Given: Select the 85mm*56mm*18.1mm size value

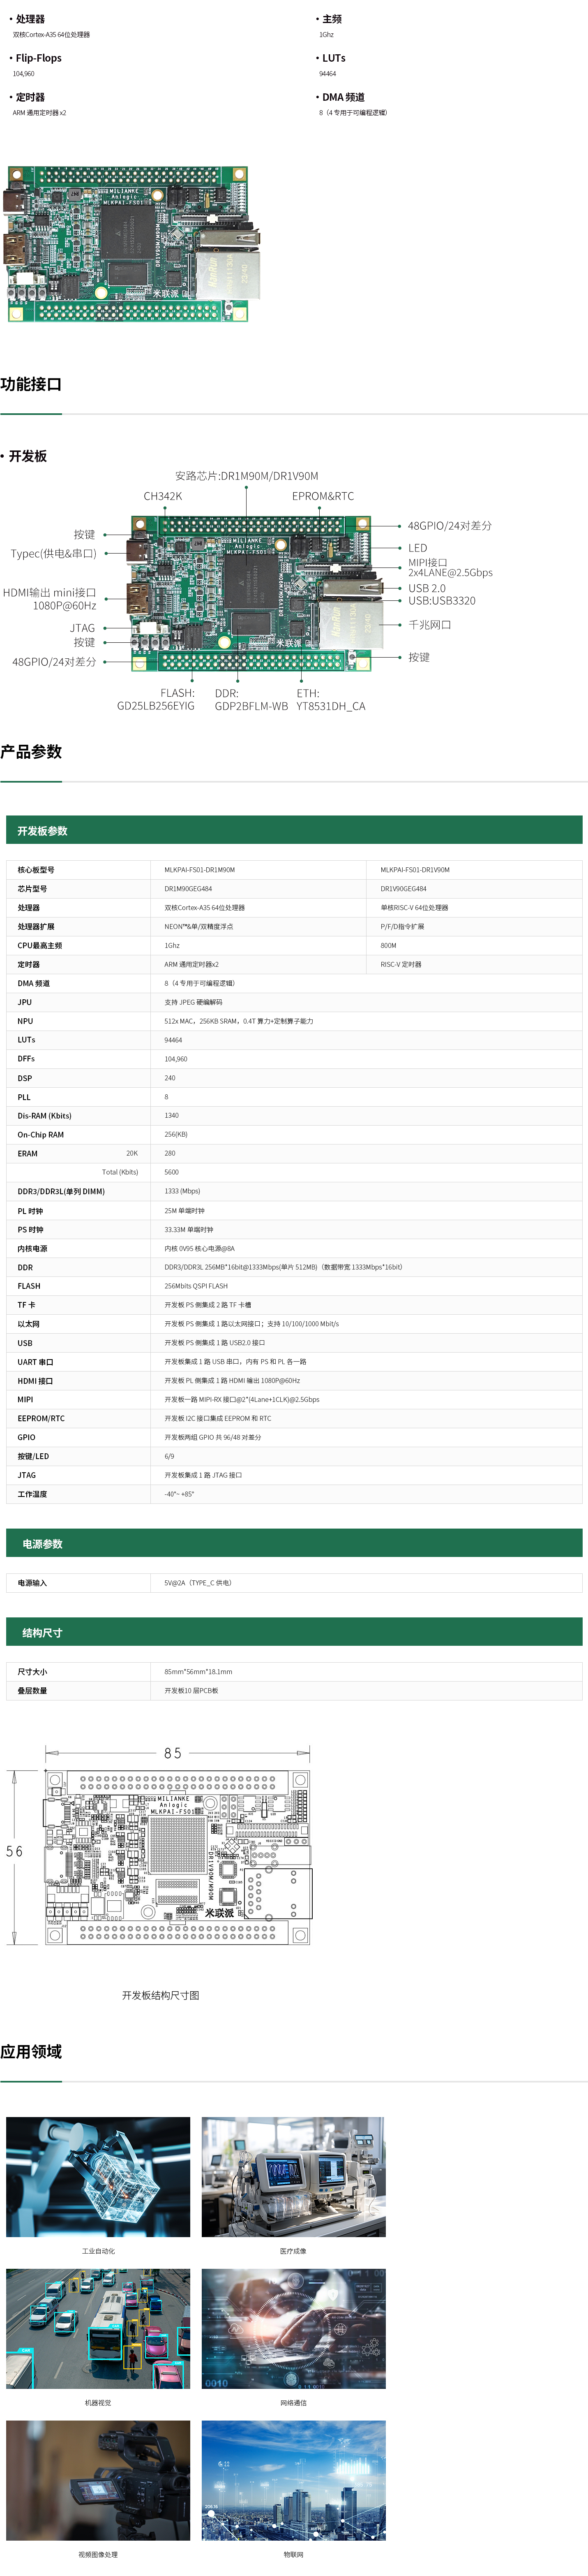Looking at the screenshot, I should (198, 1672).
